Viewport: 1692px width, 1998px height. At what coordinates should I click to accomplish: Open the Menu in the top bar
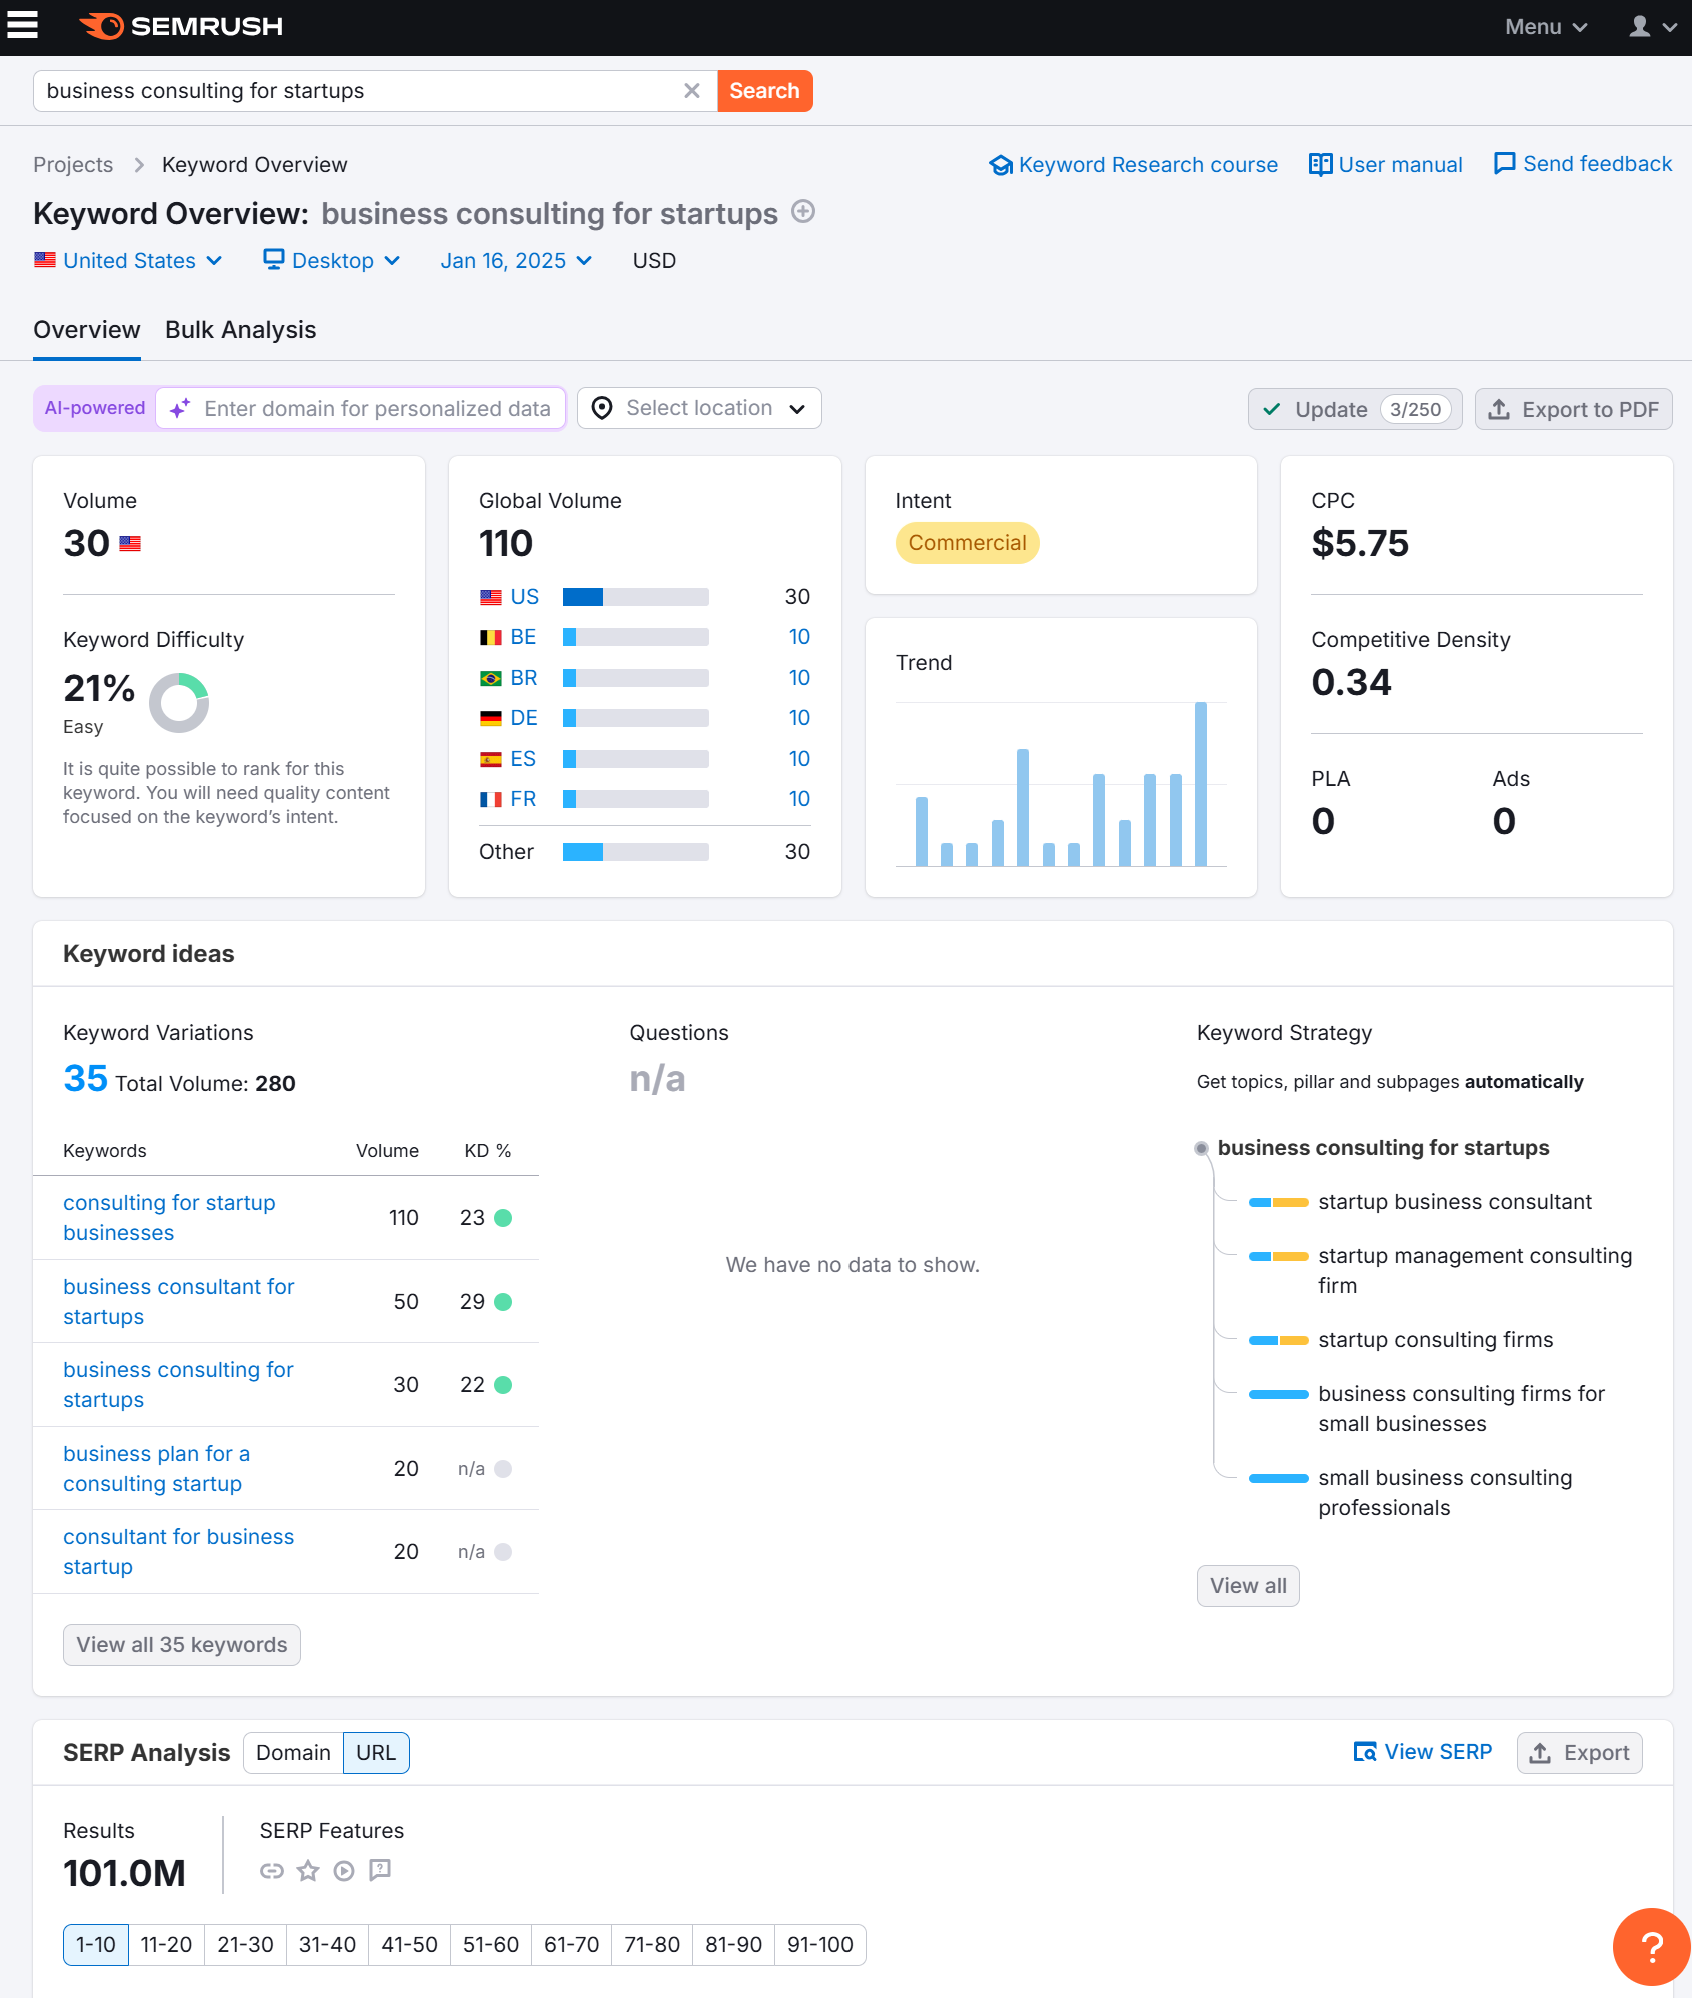point(1544,26)
